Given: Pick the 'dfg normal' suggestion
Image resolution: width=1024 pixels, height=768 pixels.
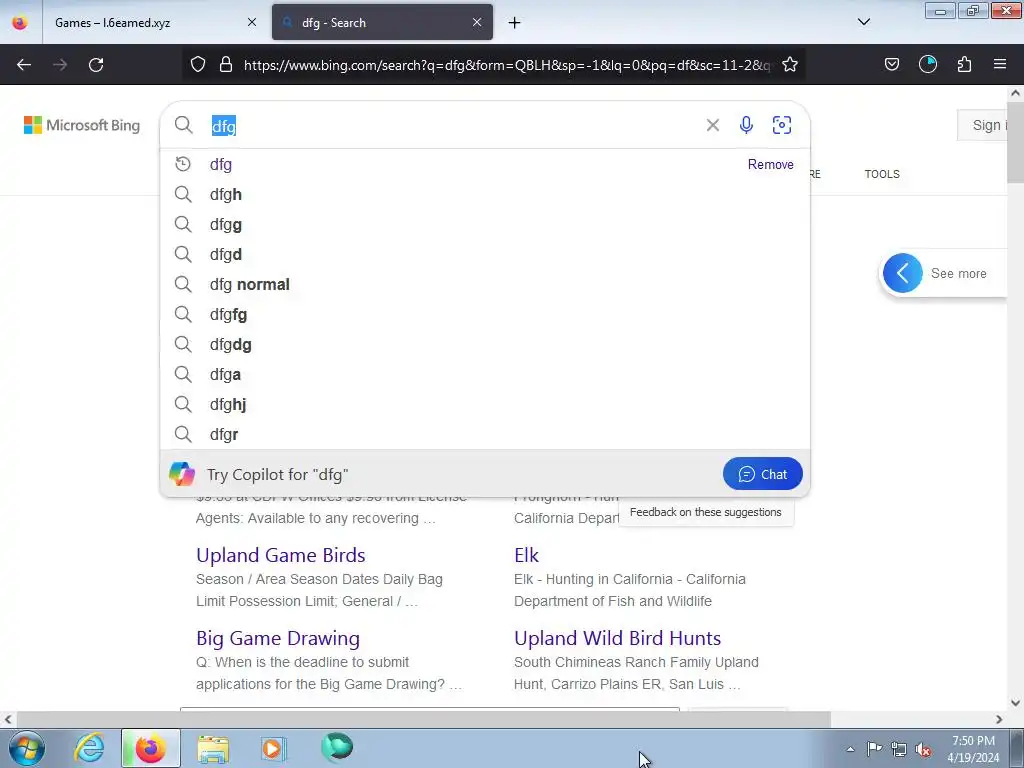Looking at the screenshot, I should pos(485,284).
